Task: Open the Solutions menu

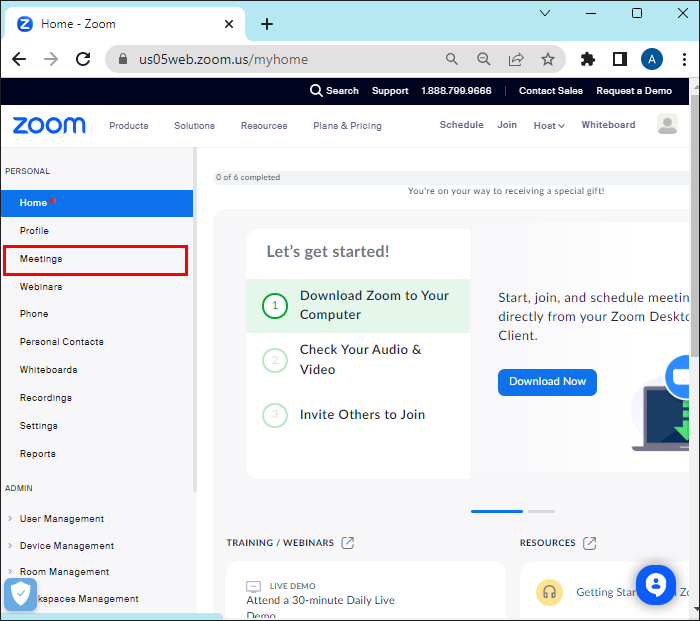Action: [x=194, y=126]
